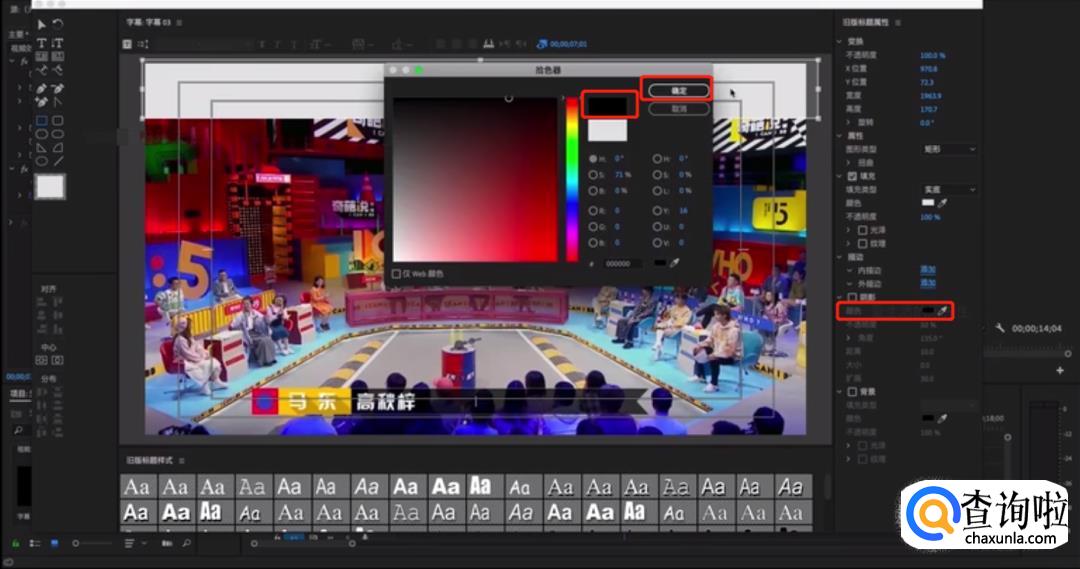
Task: Click add link for inner stroke
Action: tap(928, 270)
